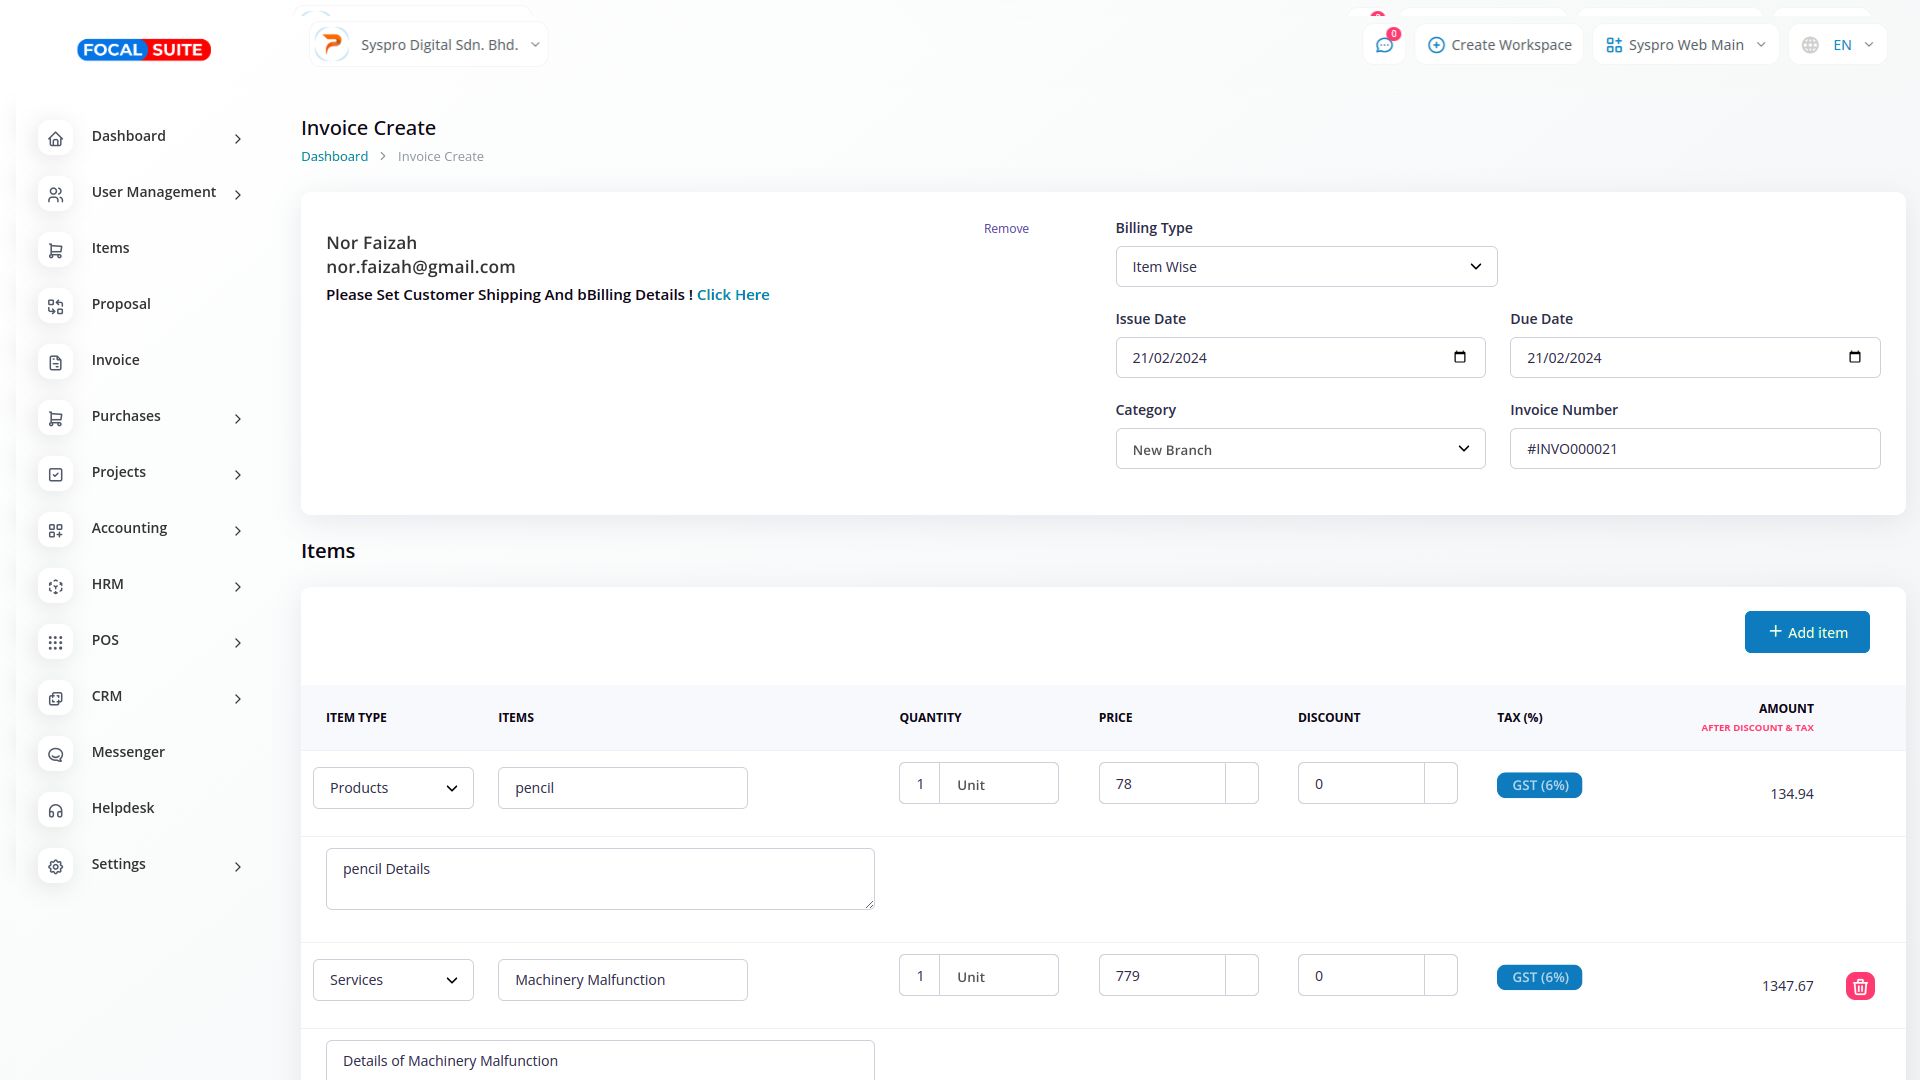Click the Invoice document icon in sidebar
The height and width of the screenshot is (1080, 1920).
(56, 362)
